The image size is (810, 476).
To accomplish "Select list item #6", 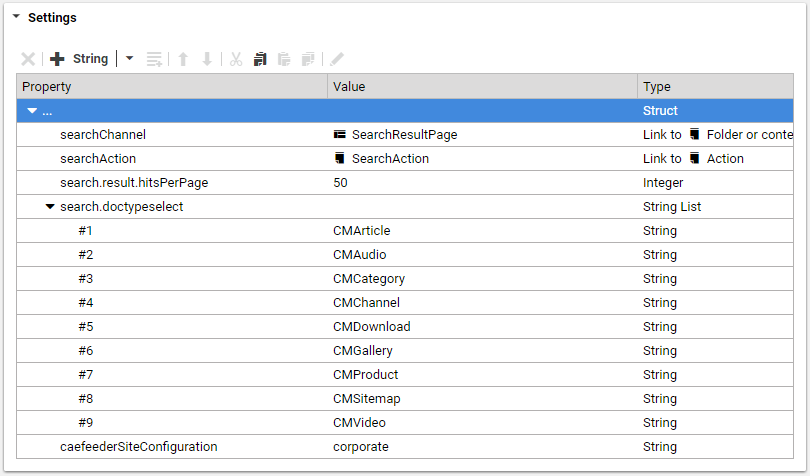I will point(86,351).
